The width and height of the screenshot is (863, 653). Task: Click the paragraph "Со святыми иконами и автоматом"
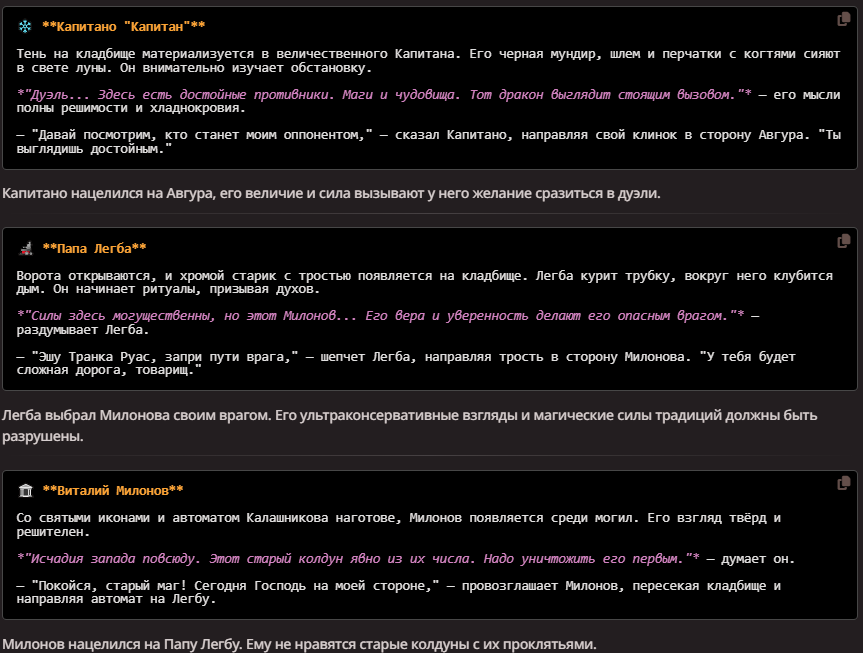[x=398, y=525]
